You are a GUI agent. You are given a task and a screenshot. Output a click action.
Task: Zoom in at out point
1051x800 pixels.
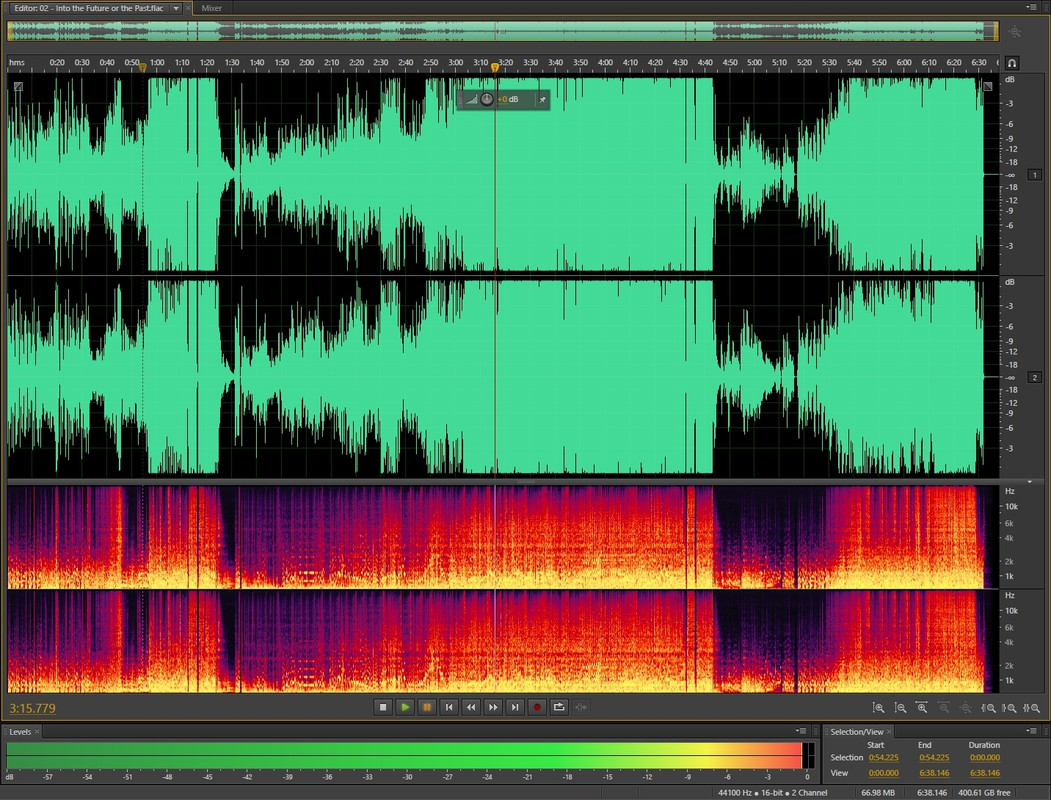click(x=1009, y=708)
